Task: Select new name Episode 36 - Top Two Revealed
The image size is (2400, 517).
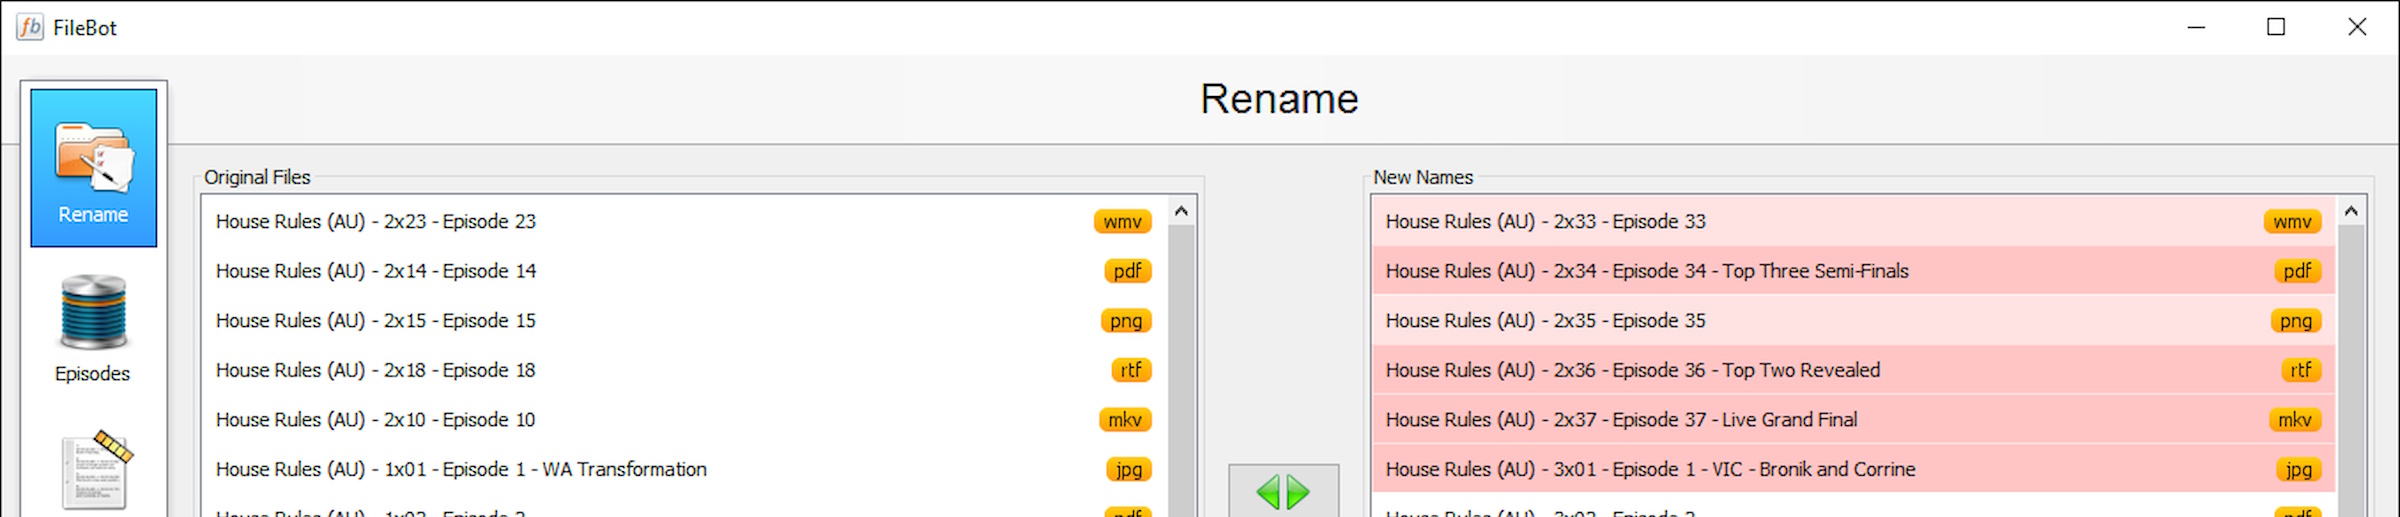Action: pyautogui.click(x=1854, y=370)
